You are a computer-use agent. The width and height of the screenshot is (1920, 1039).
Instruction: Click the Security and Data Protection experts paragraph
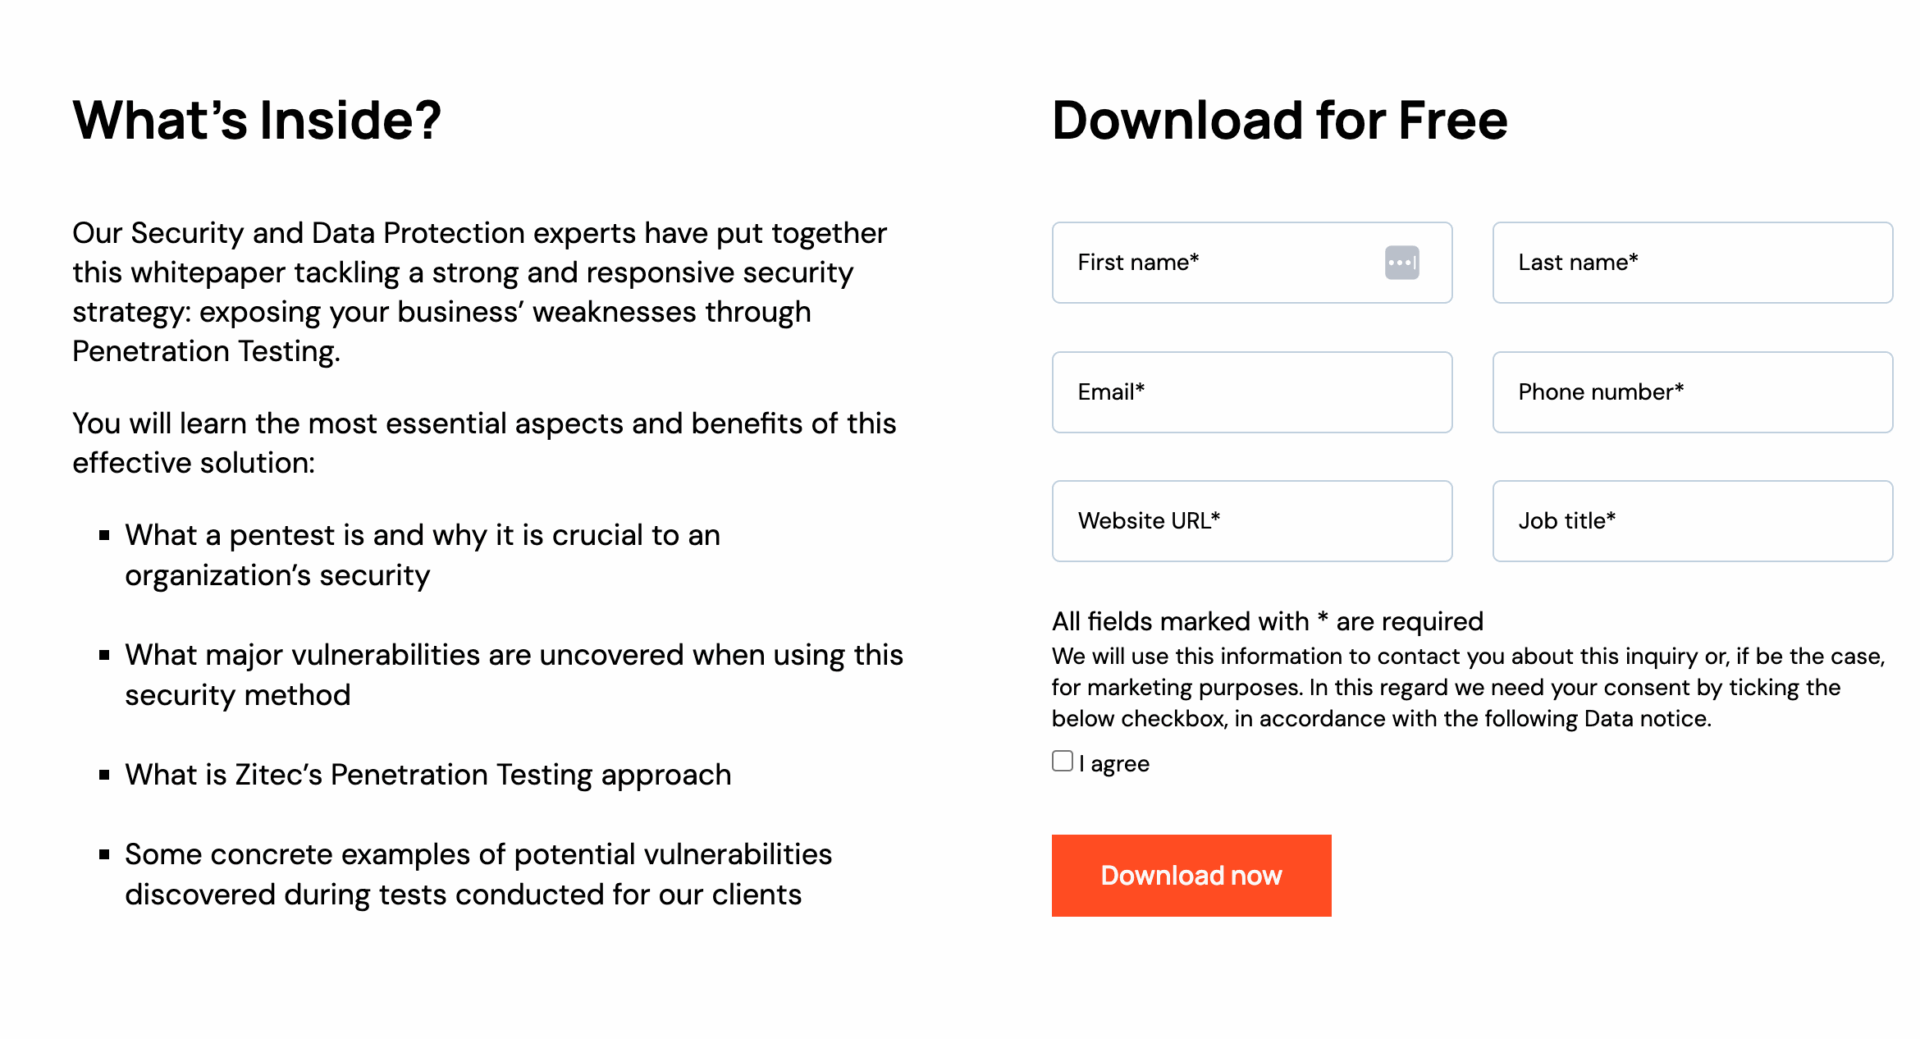click(x=478, y=292)
